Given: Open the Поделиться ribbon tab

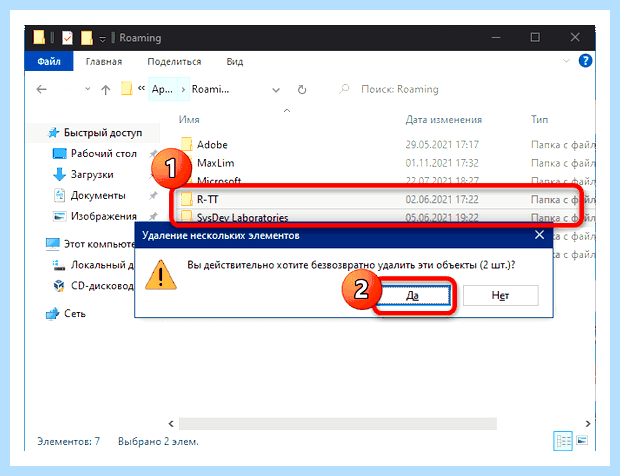Looking at the screenshot, I should pos(174,62).
